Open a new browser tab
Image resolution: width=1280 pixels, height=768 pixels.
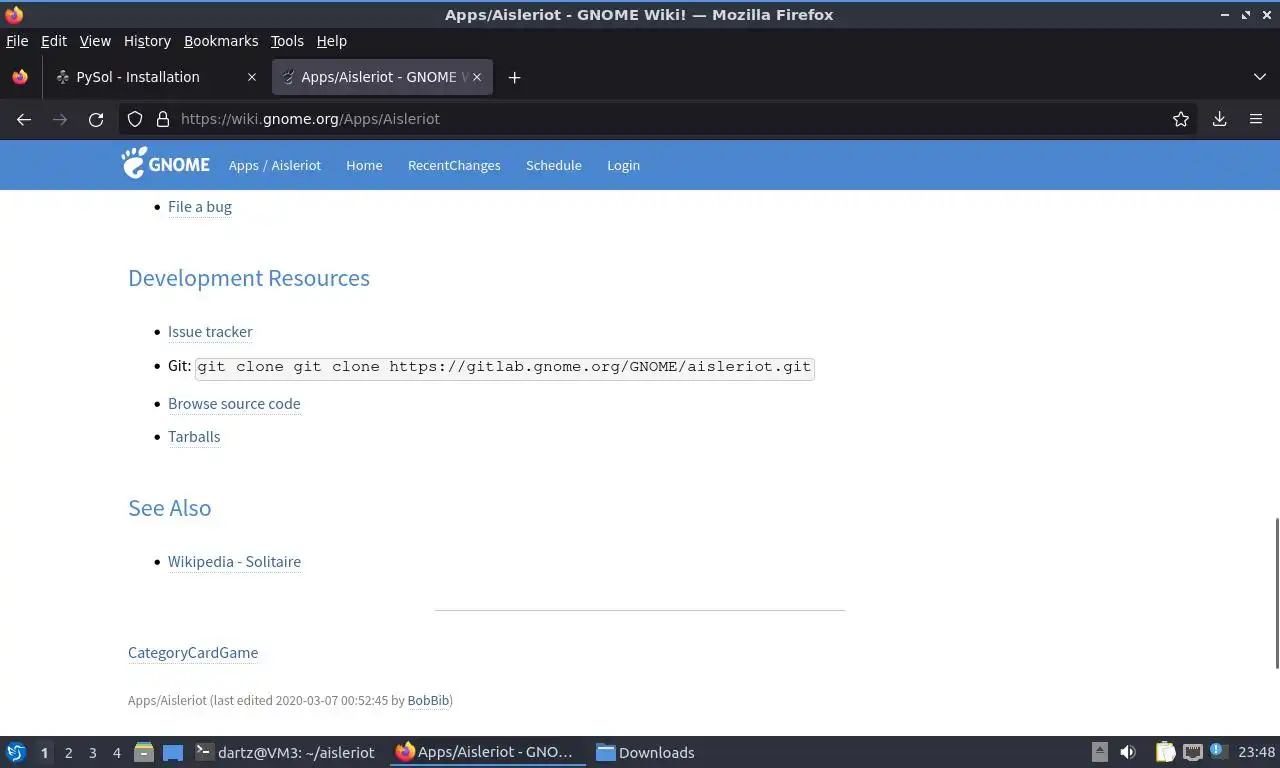coord(514,77)
